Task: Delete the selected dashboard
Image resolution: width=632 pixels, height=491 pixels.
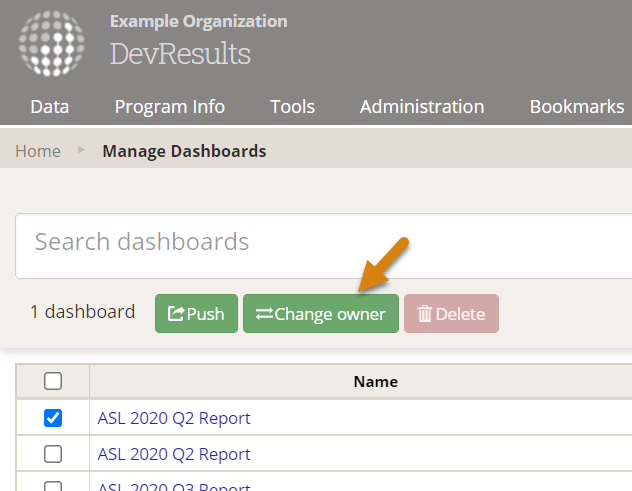Action: (x=451, y=314)
